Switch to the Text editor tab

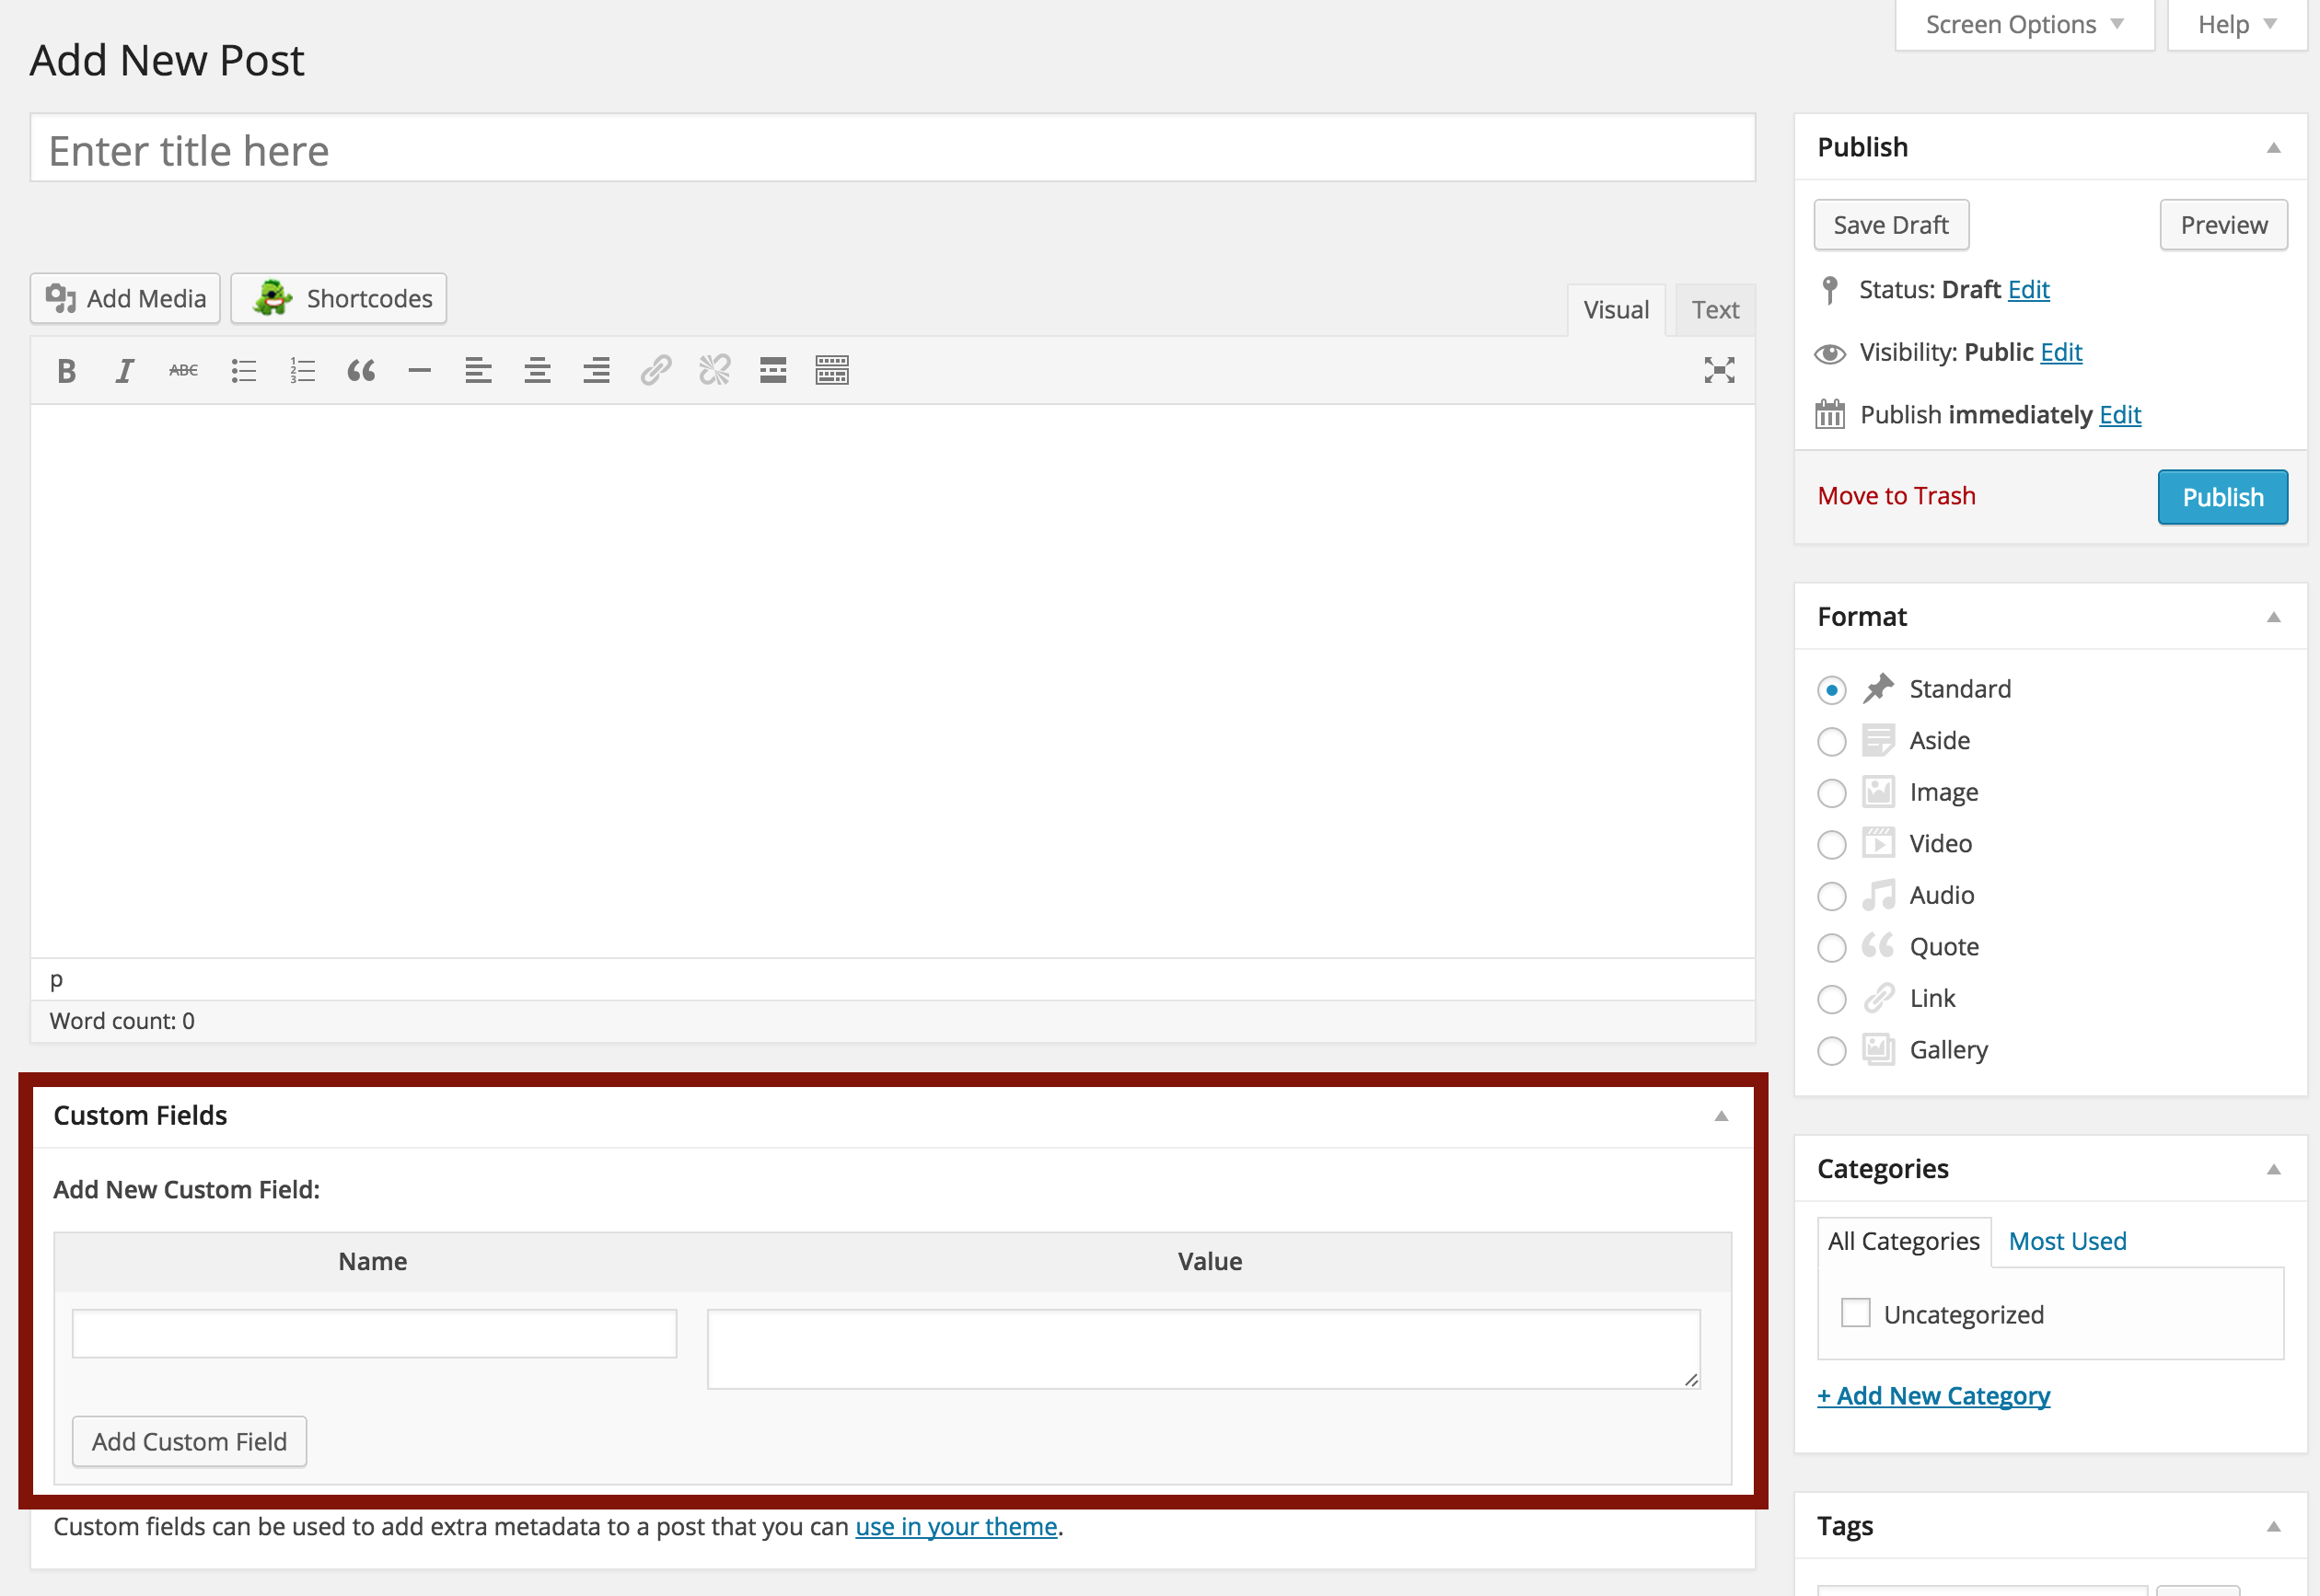tap(1715, 310)
